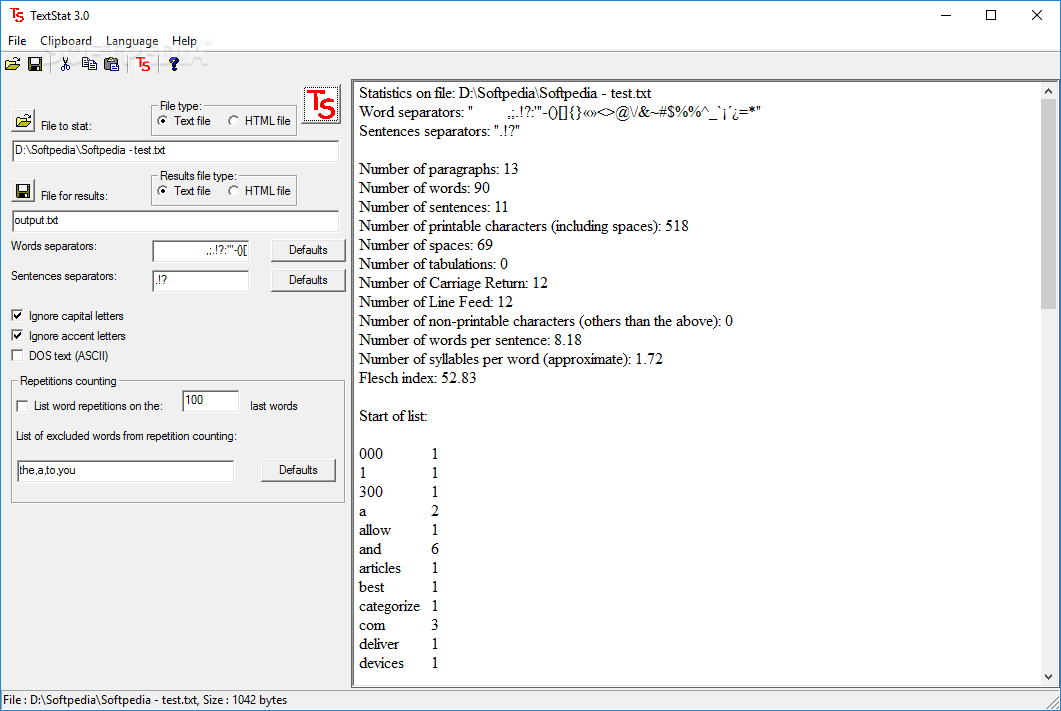Click the Words separators input field
The width and height of the screenshot is (1061, 711).
(201, 251)
